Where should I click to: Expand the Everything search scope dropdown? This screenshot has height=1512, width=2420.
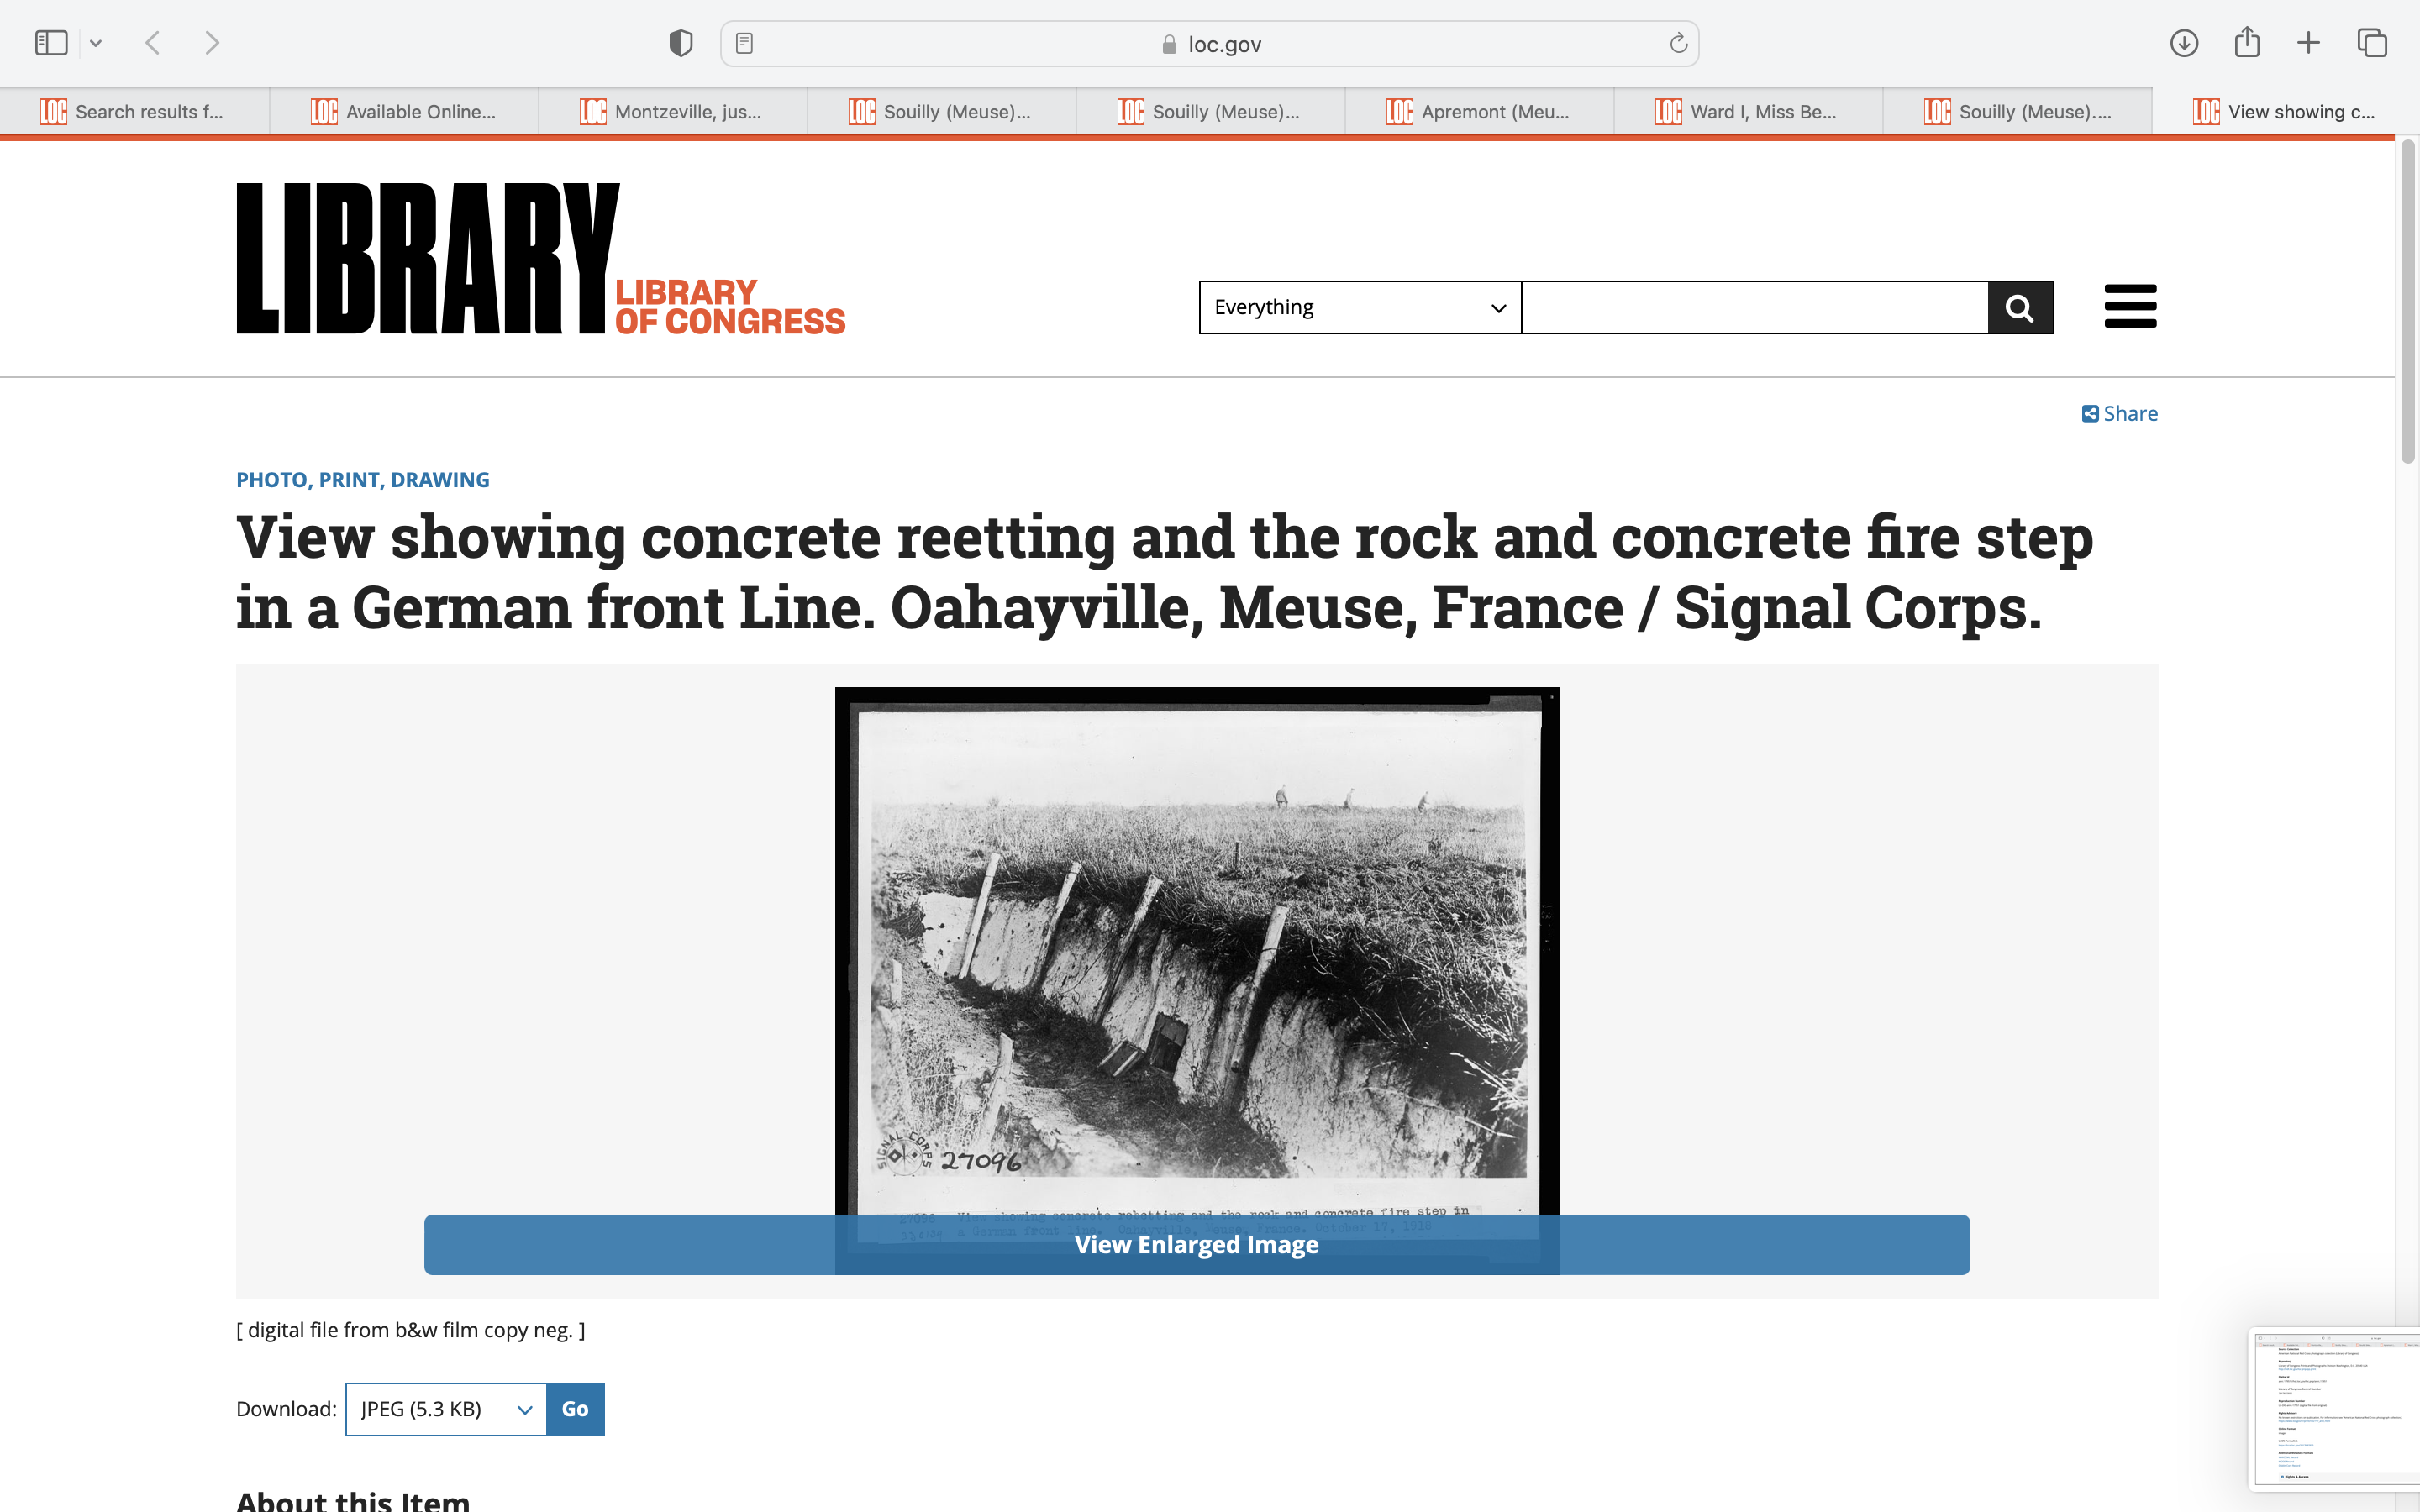pyautogui.click(x=1359, y=308)
